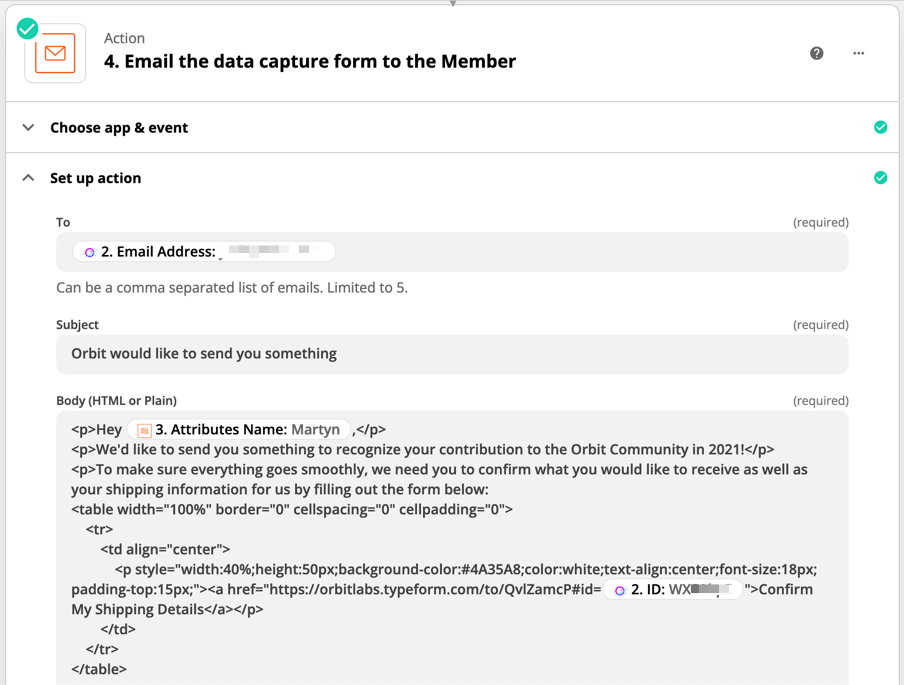Open the help question mark icon
Viewport: 904px width, 685px height.
coord(817,53)
